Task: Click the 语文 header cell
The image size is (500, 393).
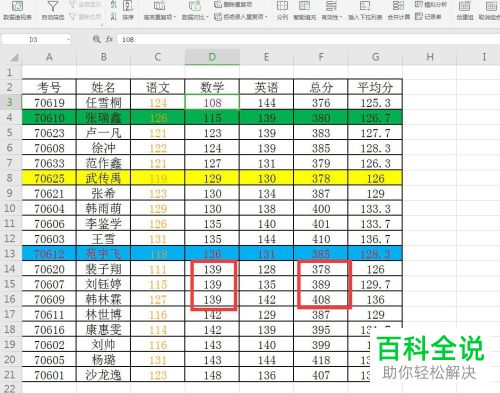Action: click(x=158, y=87)
